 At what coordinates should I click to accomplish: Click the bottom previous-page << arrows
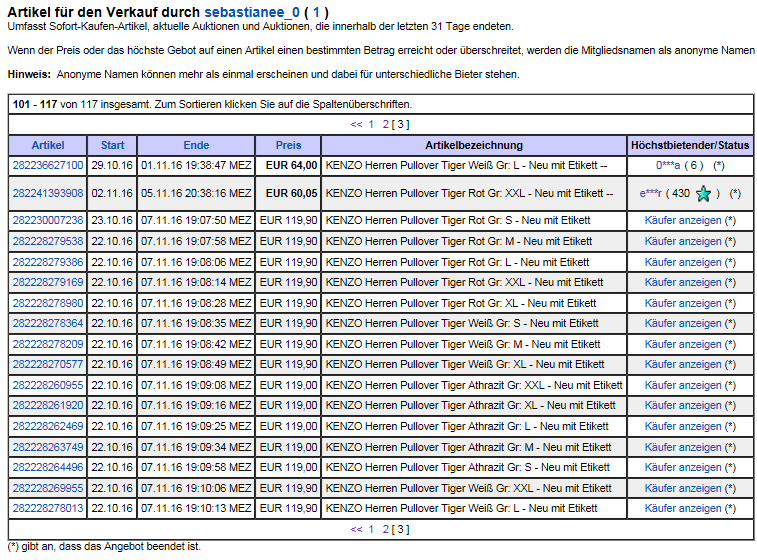[x=356, y=530]
